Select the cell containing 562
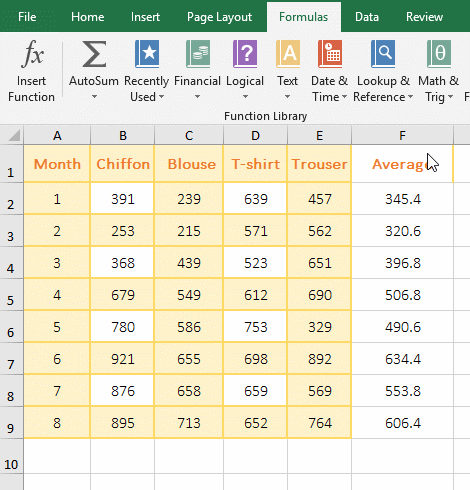470x490 pixels. tap(319, 231)
